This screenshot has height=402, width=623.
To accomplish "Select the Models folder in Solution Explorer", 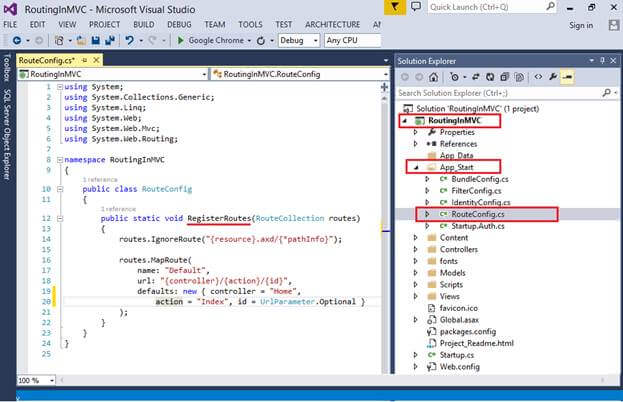I will pyautogui.click(x=453, y=273).
